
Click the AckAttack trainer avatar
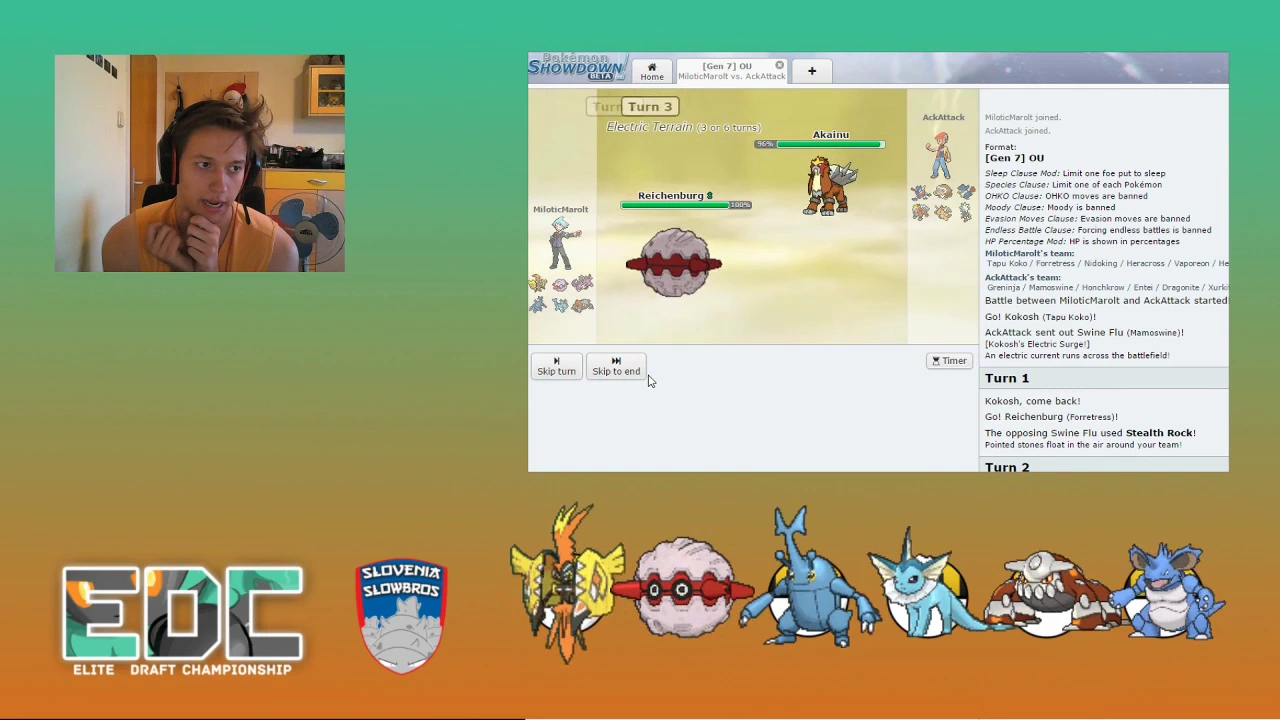(940, 154)
